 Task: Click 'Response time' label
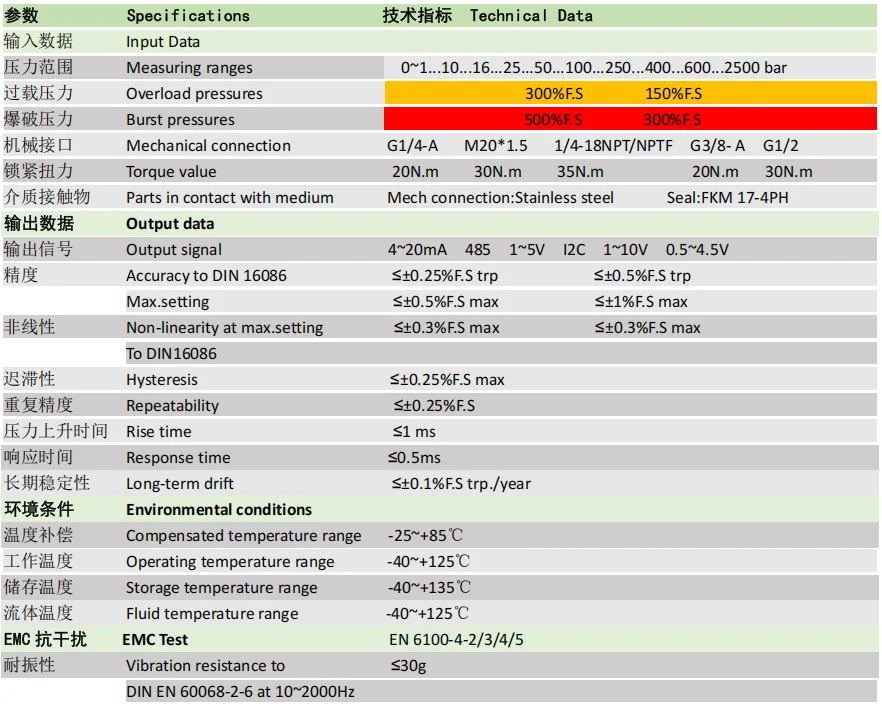pos(178,458)
